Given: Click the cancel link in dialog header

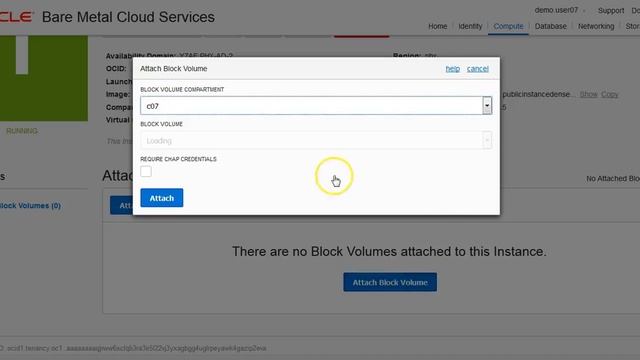Looking at the screenshot, I should click(x=478, y=69).
